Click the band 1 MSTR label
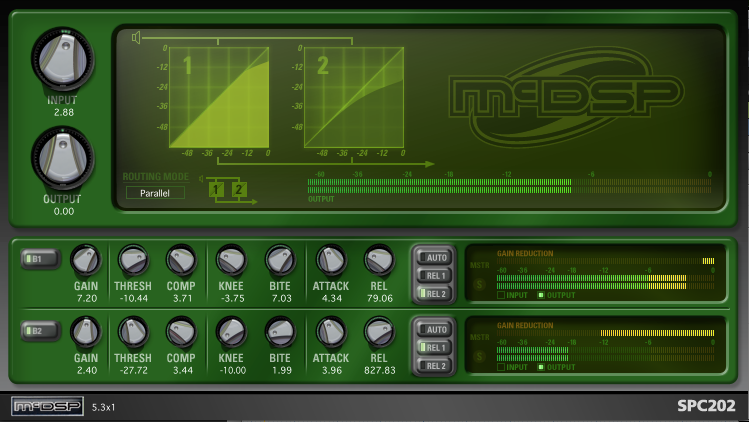Image resolution: width=749 pixels, height=422 pixels. 480,265
